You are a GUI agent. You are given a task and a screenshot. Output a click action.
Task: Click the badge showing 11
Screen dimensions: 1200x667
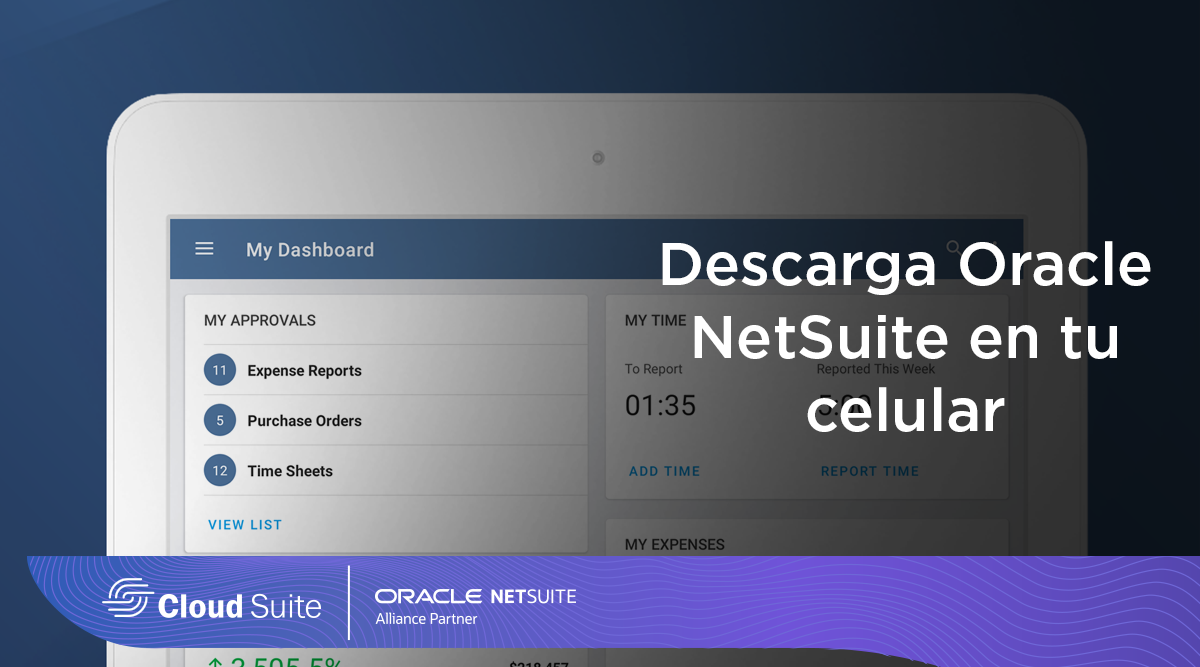[x=220, y=370]
